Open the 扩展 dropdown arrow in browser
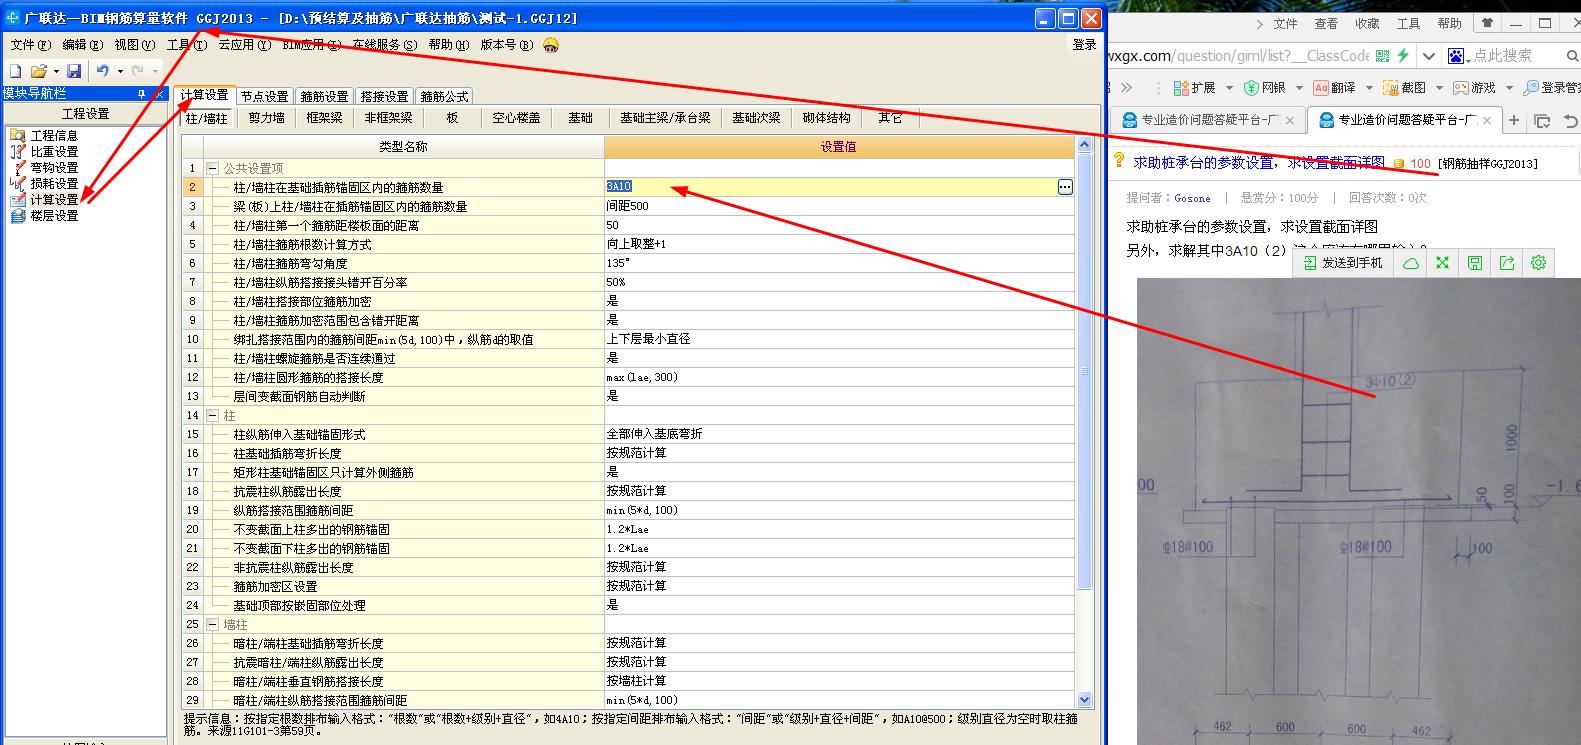This screenshot has height=745, width=1581. tap(1229, 88)
